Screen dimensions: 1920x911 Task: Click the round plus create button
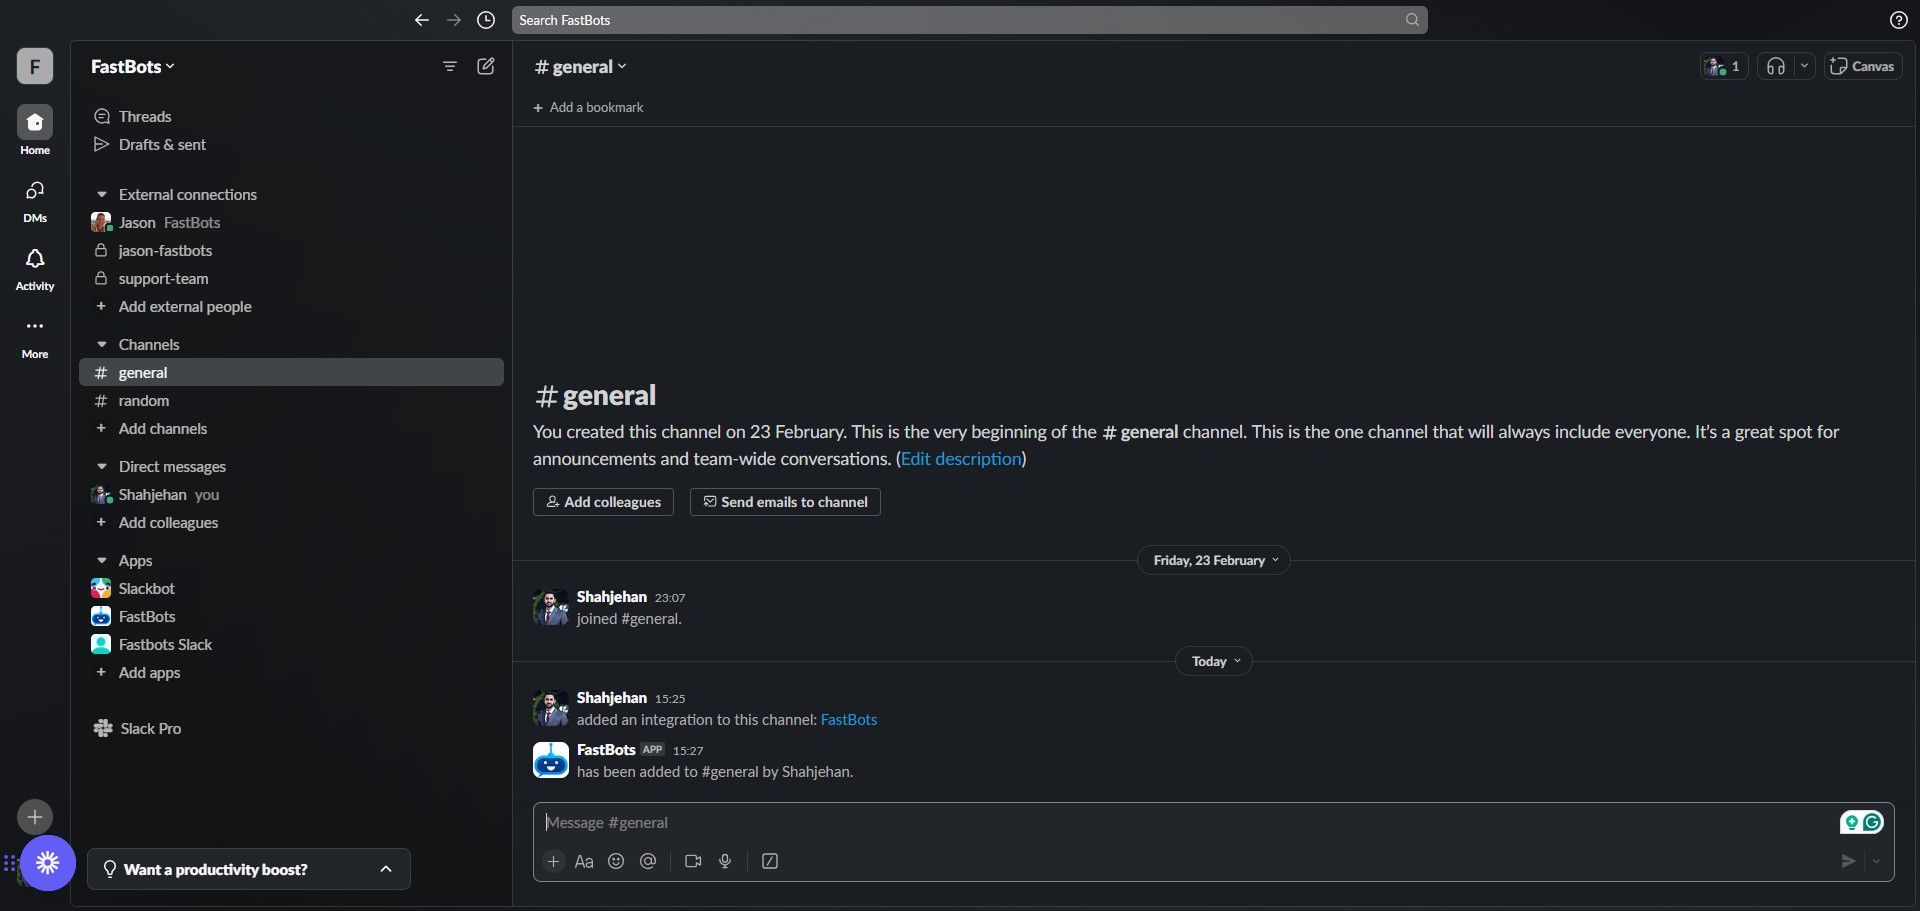pyautogui.click(x=35, y=817)
